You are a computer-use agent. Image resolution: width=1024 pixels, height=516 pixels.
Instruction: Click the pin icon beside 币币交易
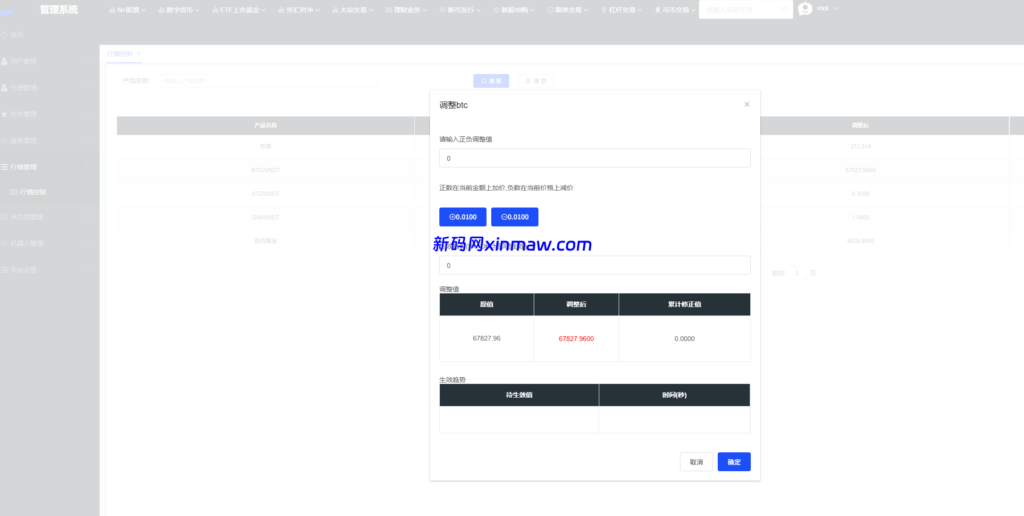(658, 10)
